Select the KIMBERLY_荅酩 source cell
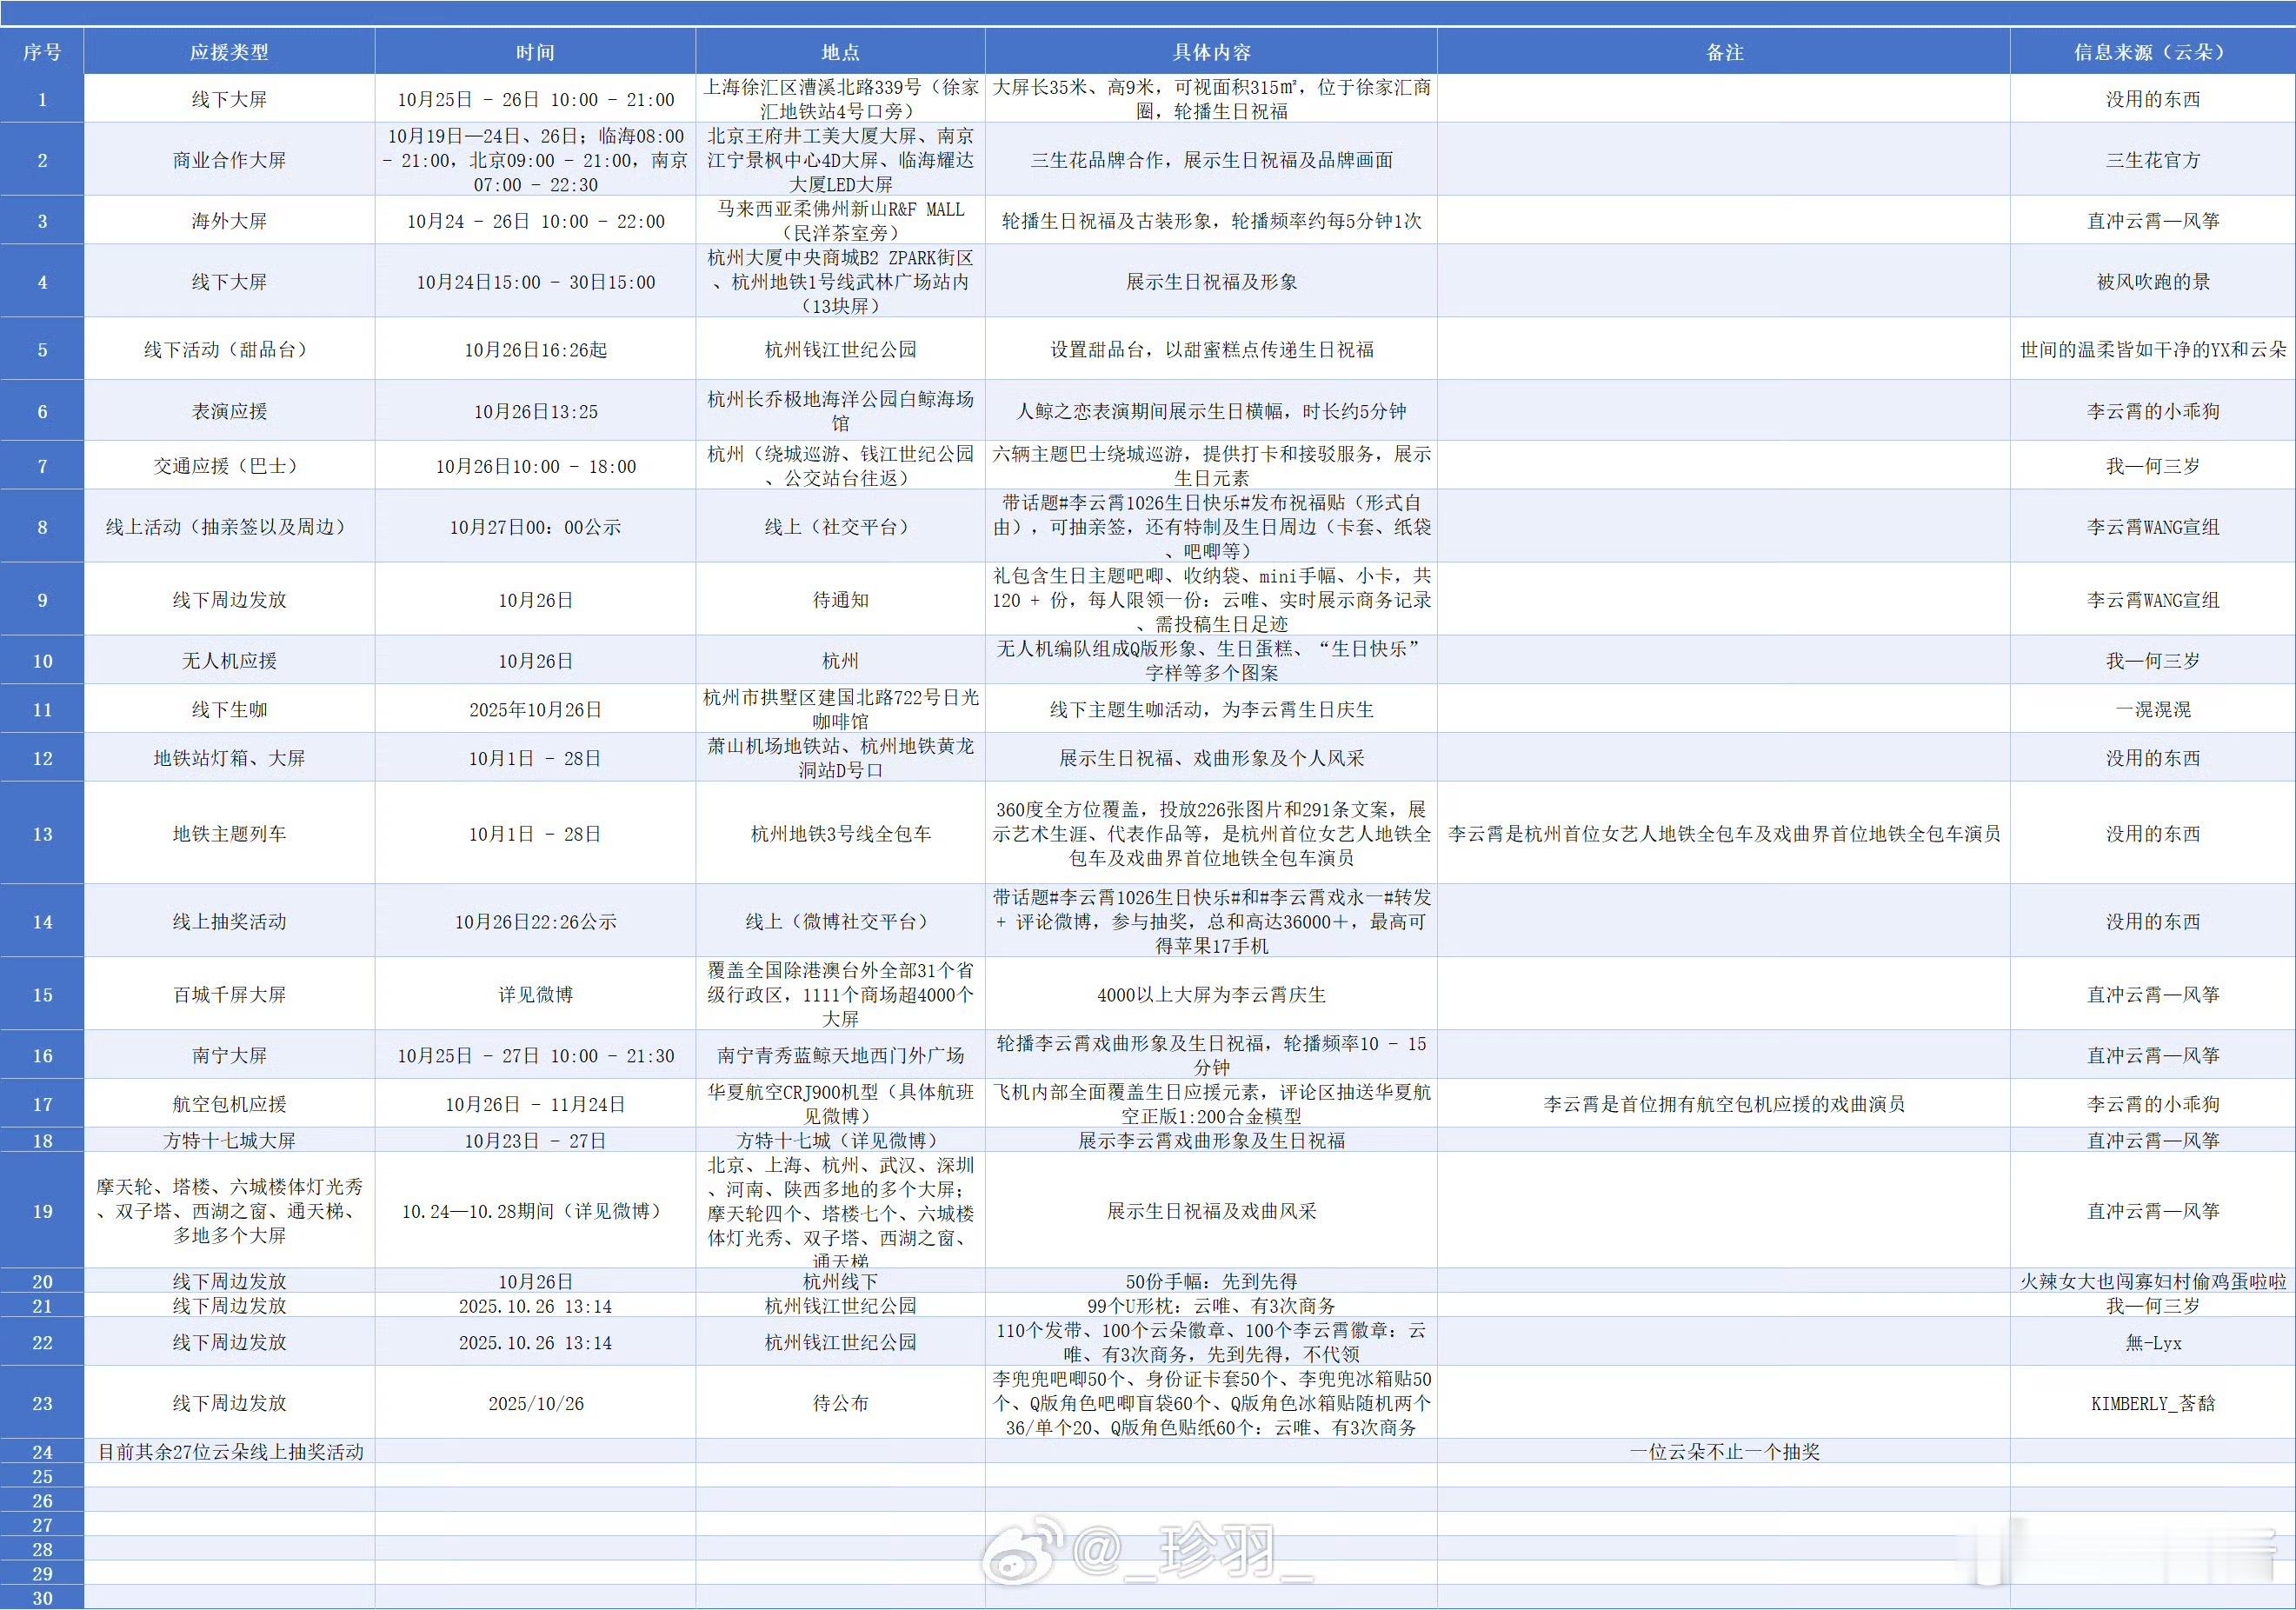2296x1610 pixels. point(2152,1403)
